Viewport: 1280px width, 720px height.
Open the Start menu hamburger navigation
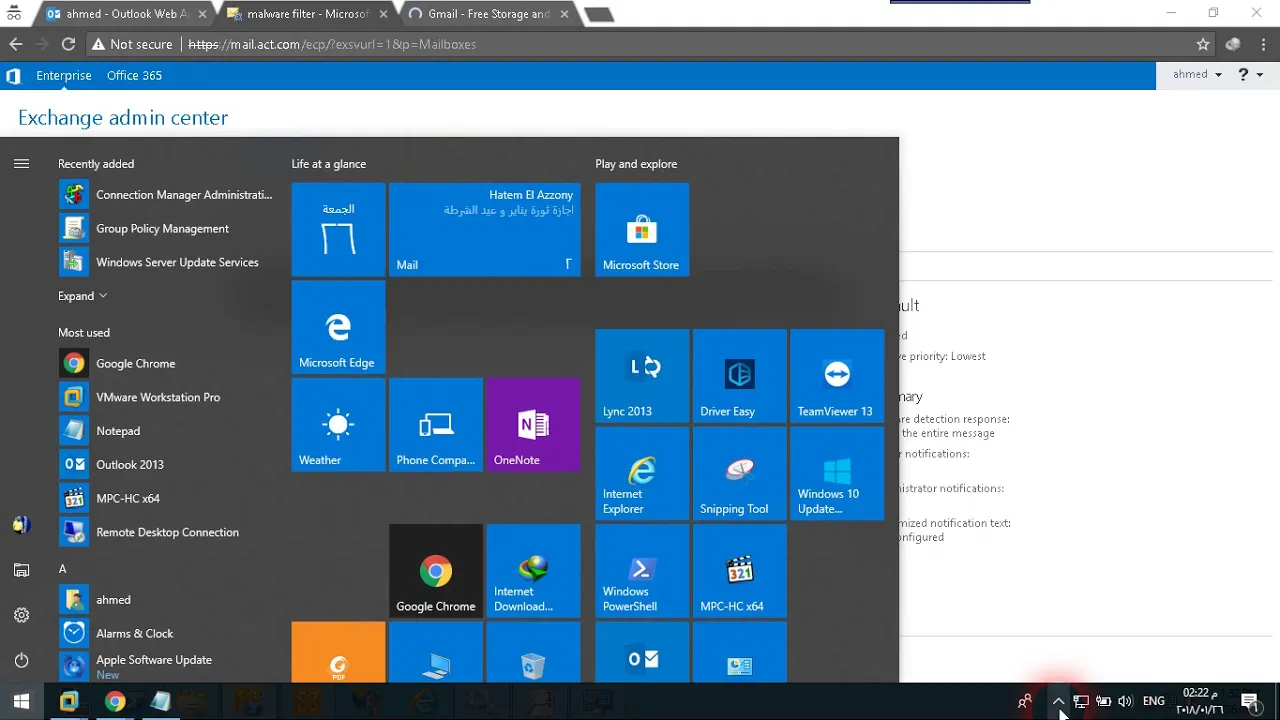pos(21,164)
